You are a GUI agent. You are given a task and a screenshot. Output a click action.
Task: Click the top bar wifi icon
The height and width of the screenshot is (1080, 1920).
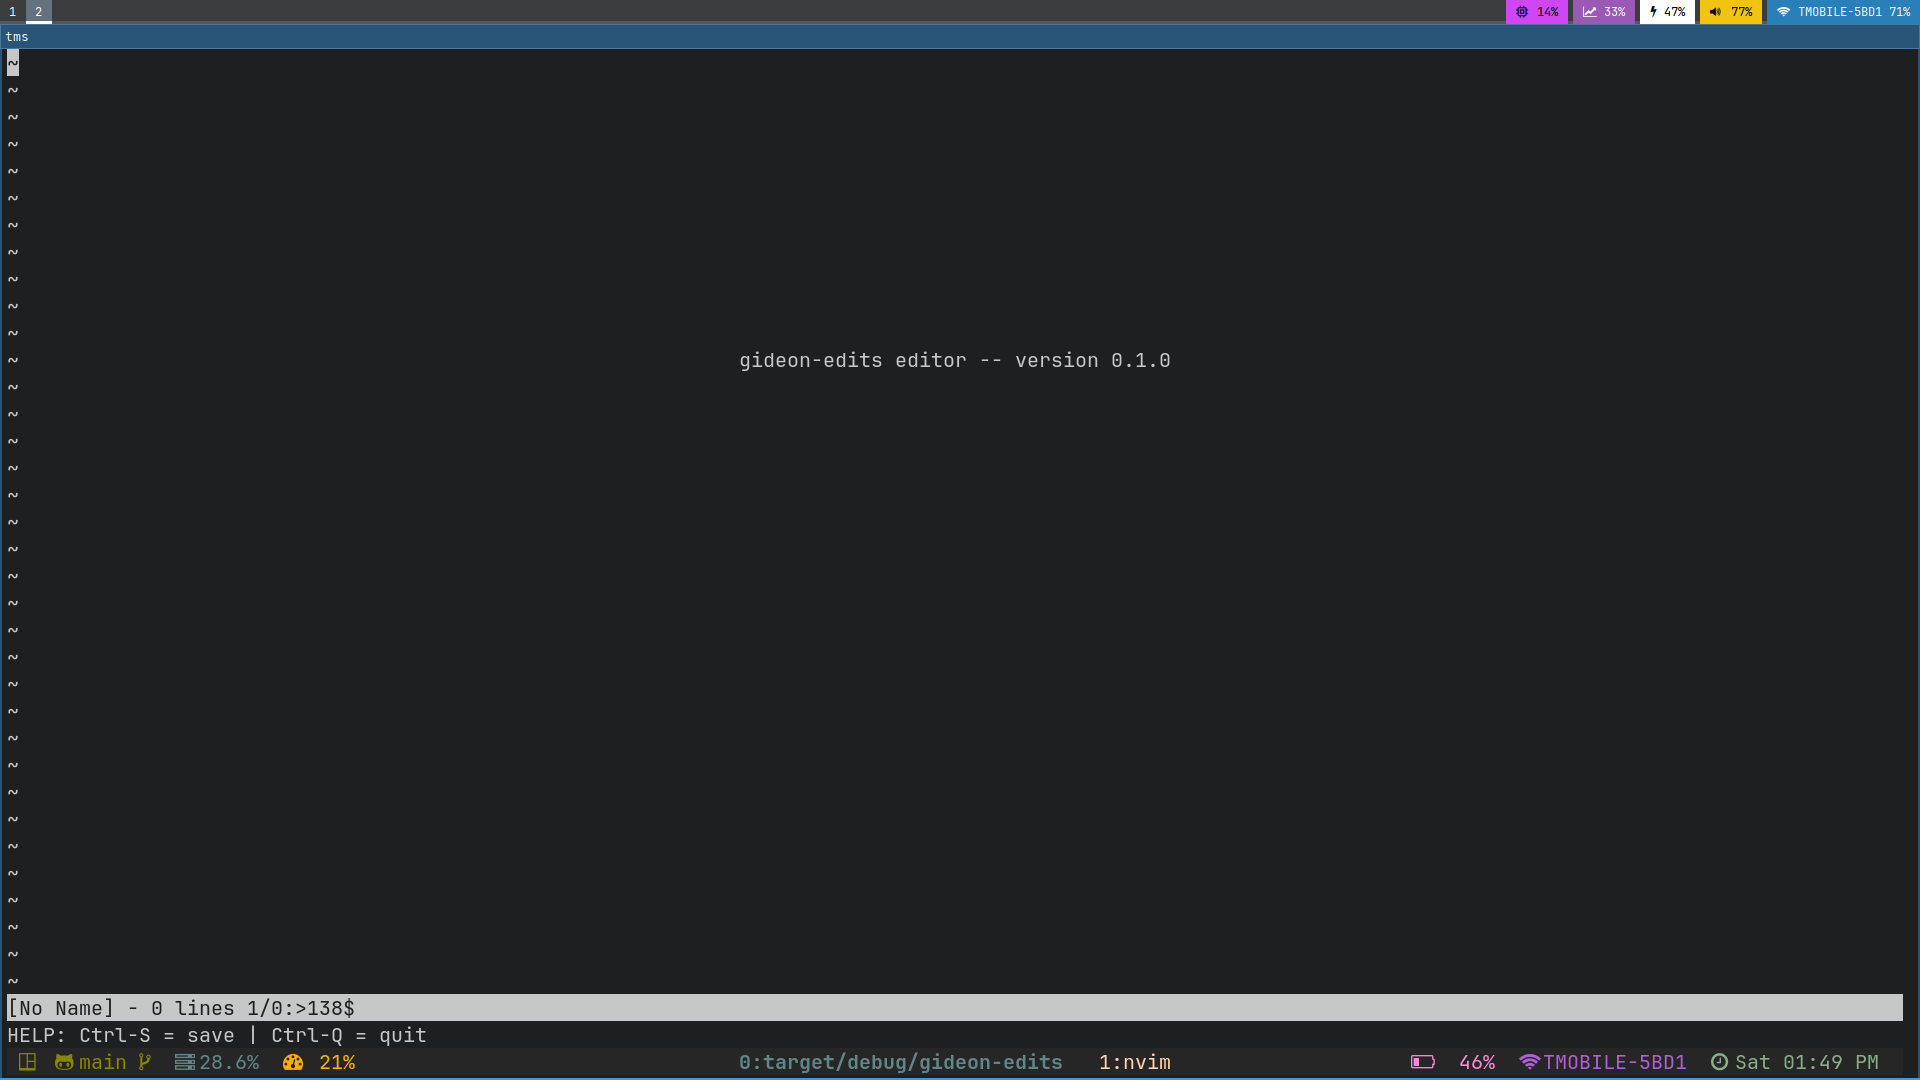coord(1783,12)
